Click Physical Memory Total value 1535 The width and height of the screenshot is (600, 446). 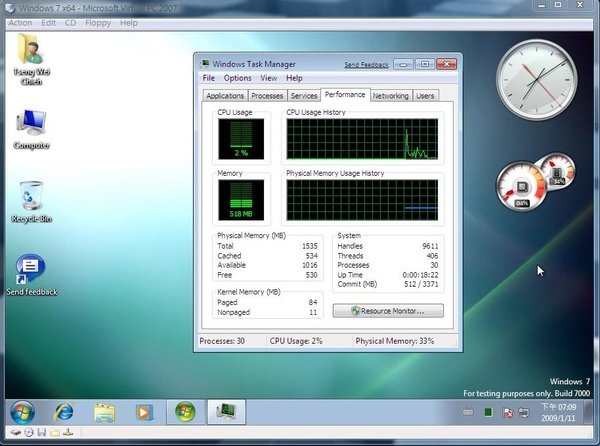pos(310,246)
